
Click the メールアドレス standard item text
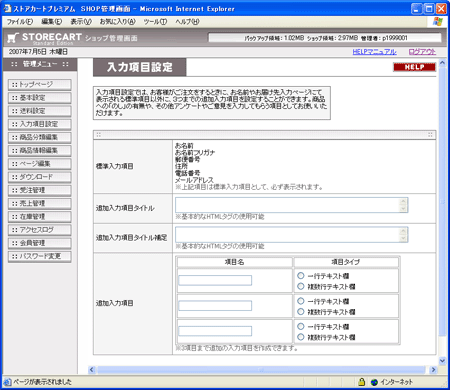click(x=194, y=180)
